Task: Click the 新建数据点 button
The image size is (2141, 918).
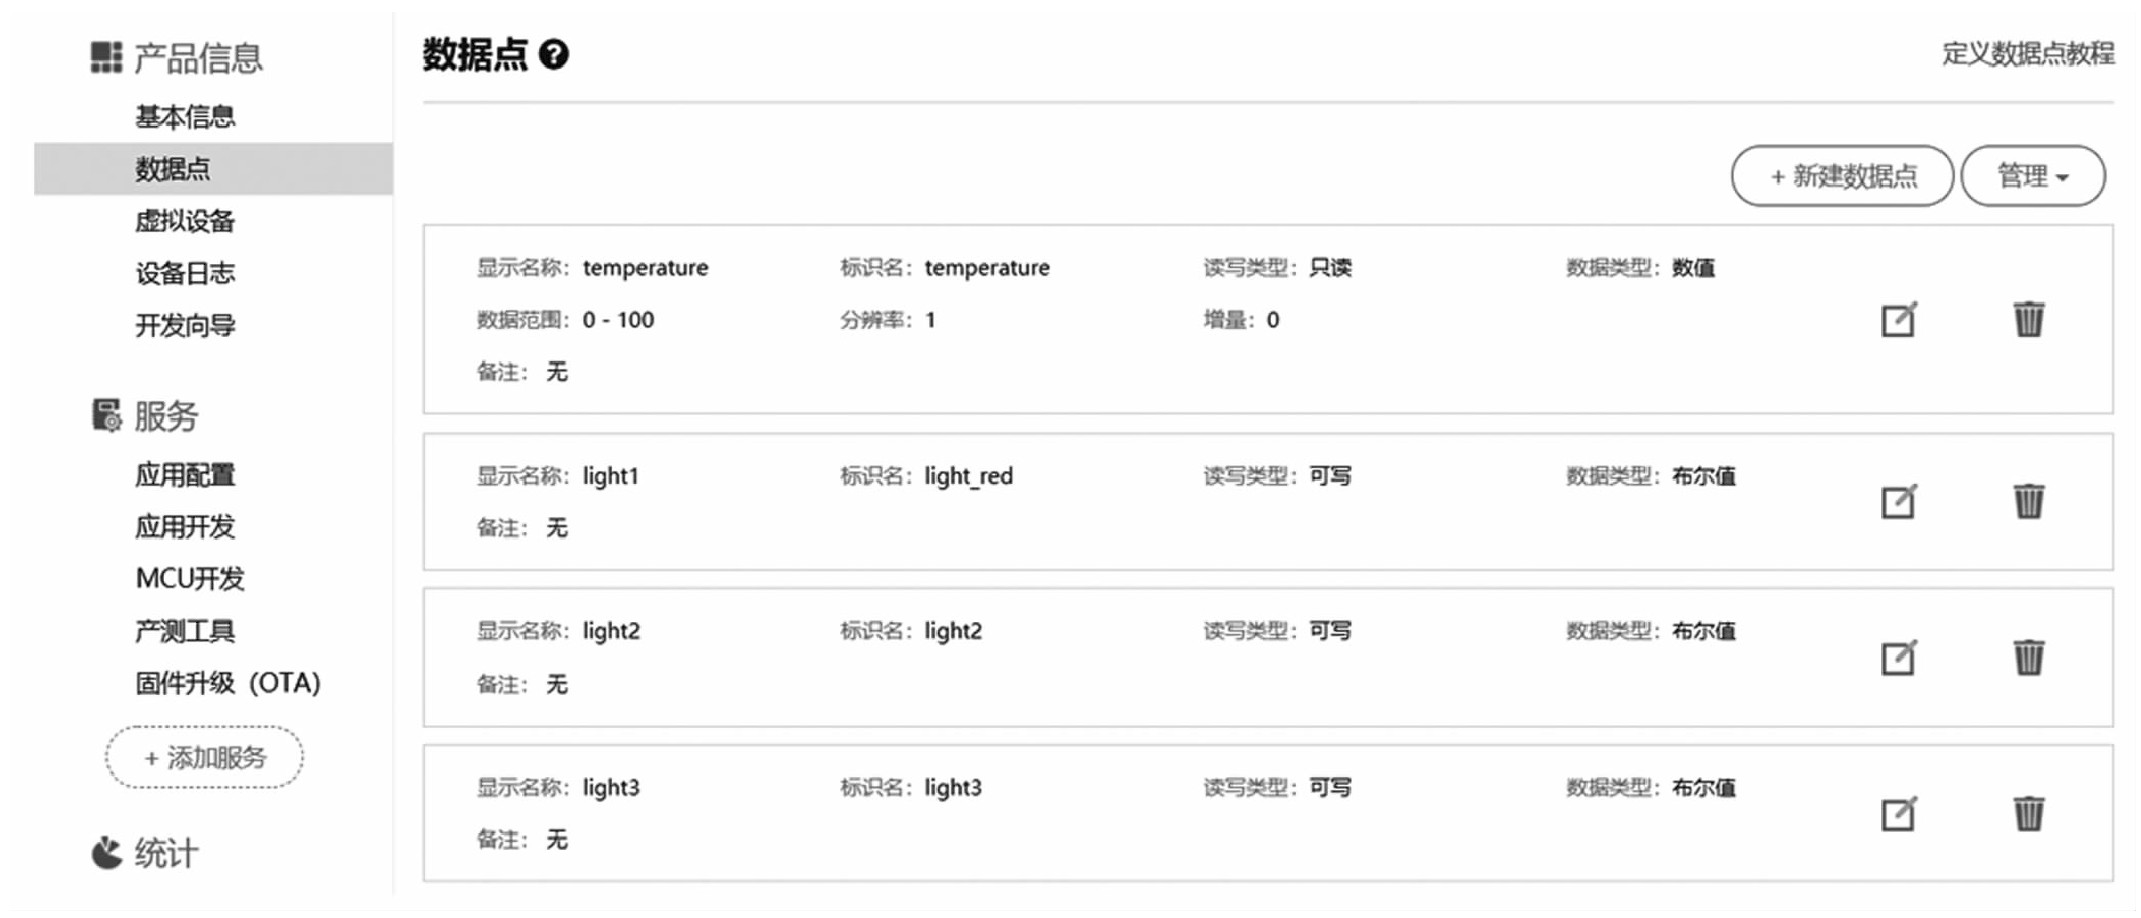Action: (x=1842, y=177)
